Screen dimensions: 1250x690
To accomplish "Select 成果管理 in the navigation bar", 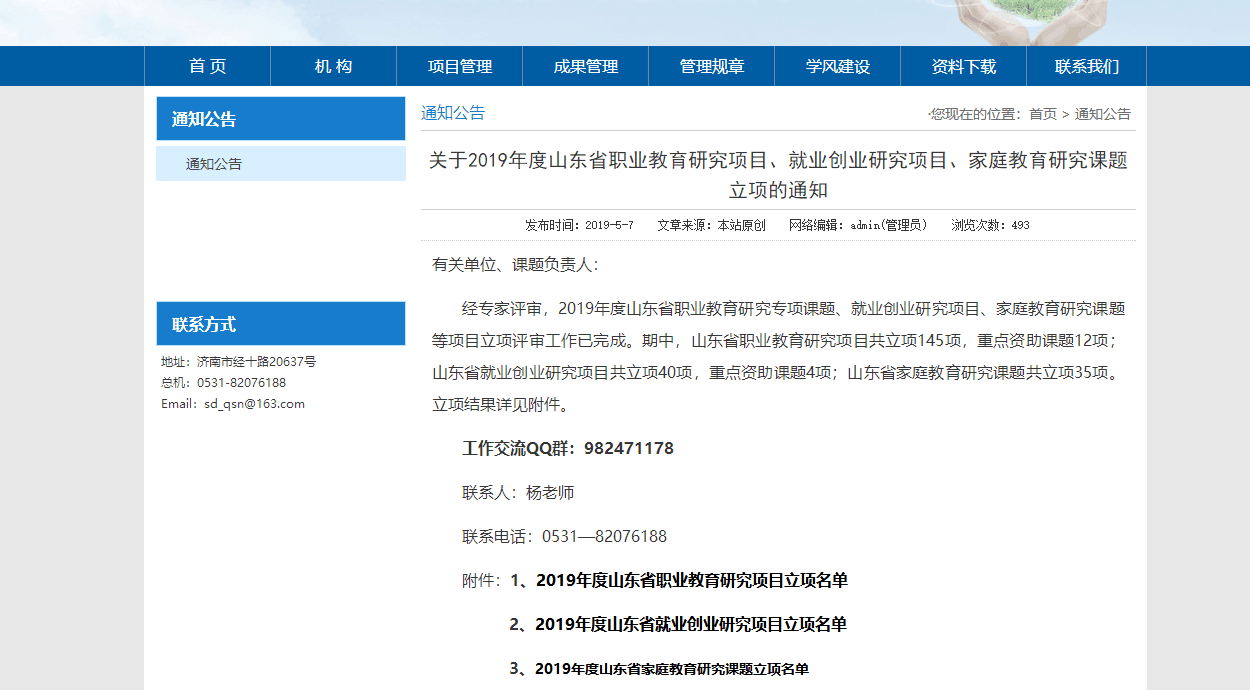I will point(586,66).
